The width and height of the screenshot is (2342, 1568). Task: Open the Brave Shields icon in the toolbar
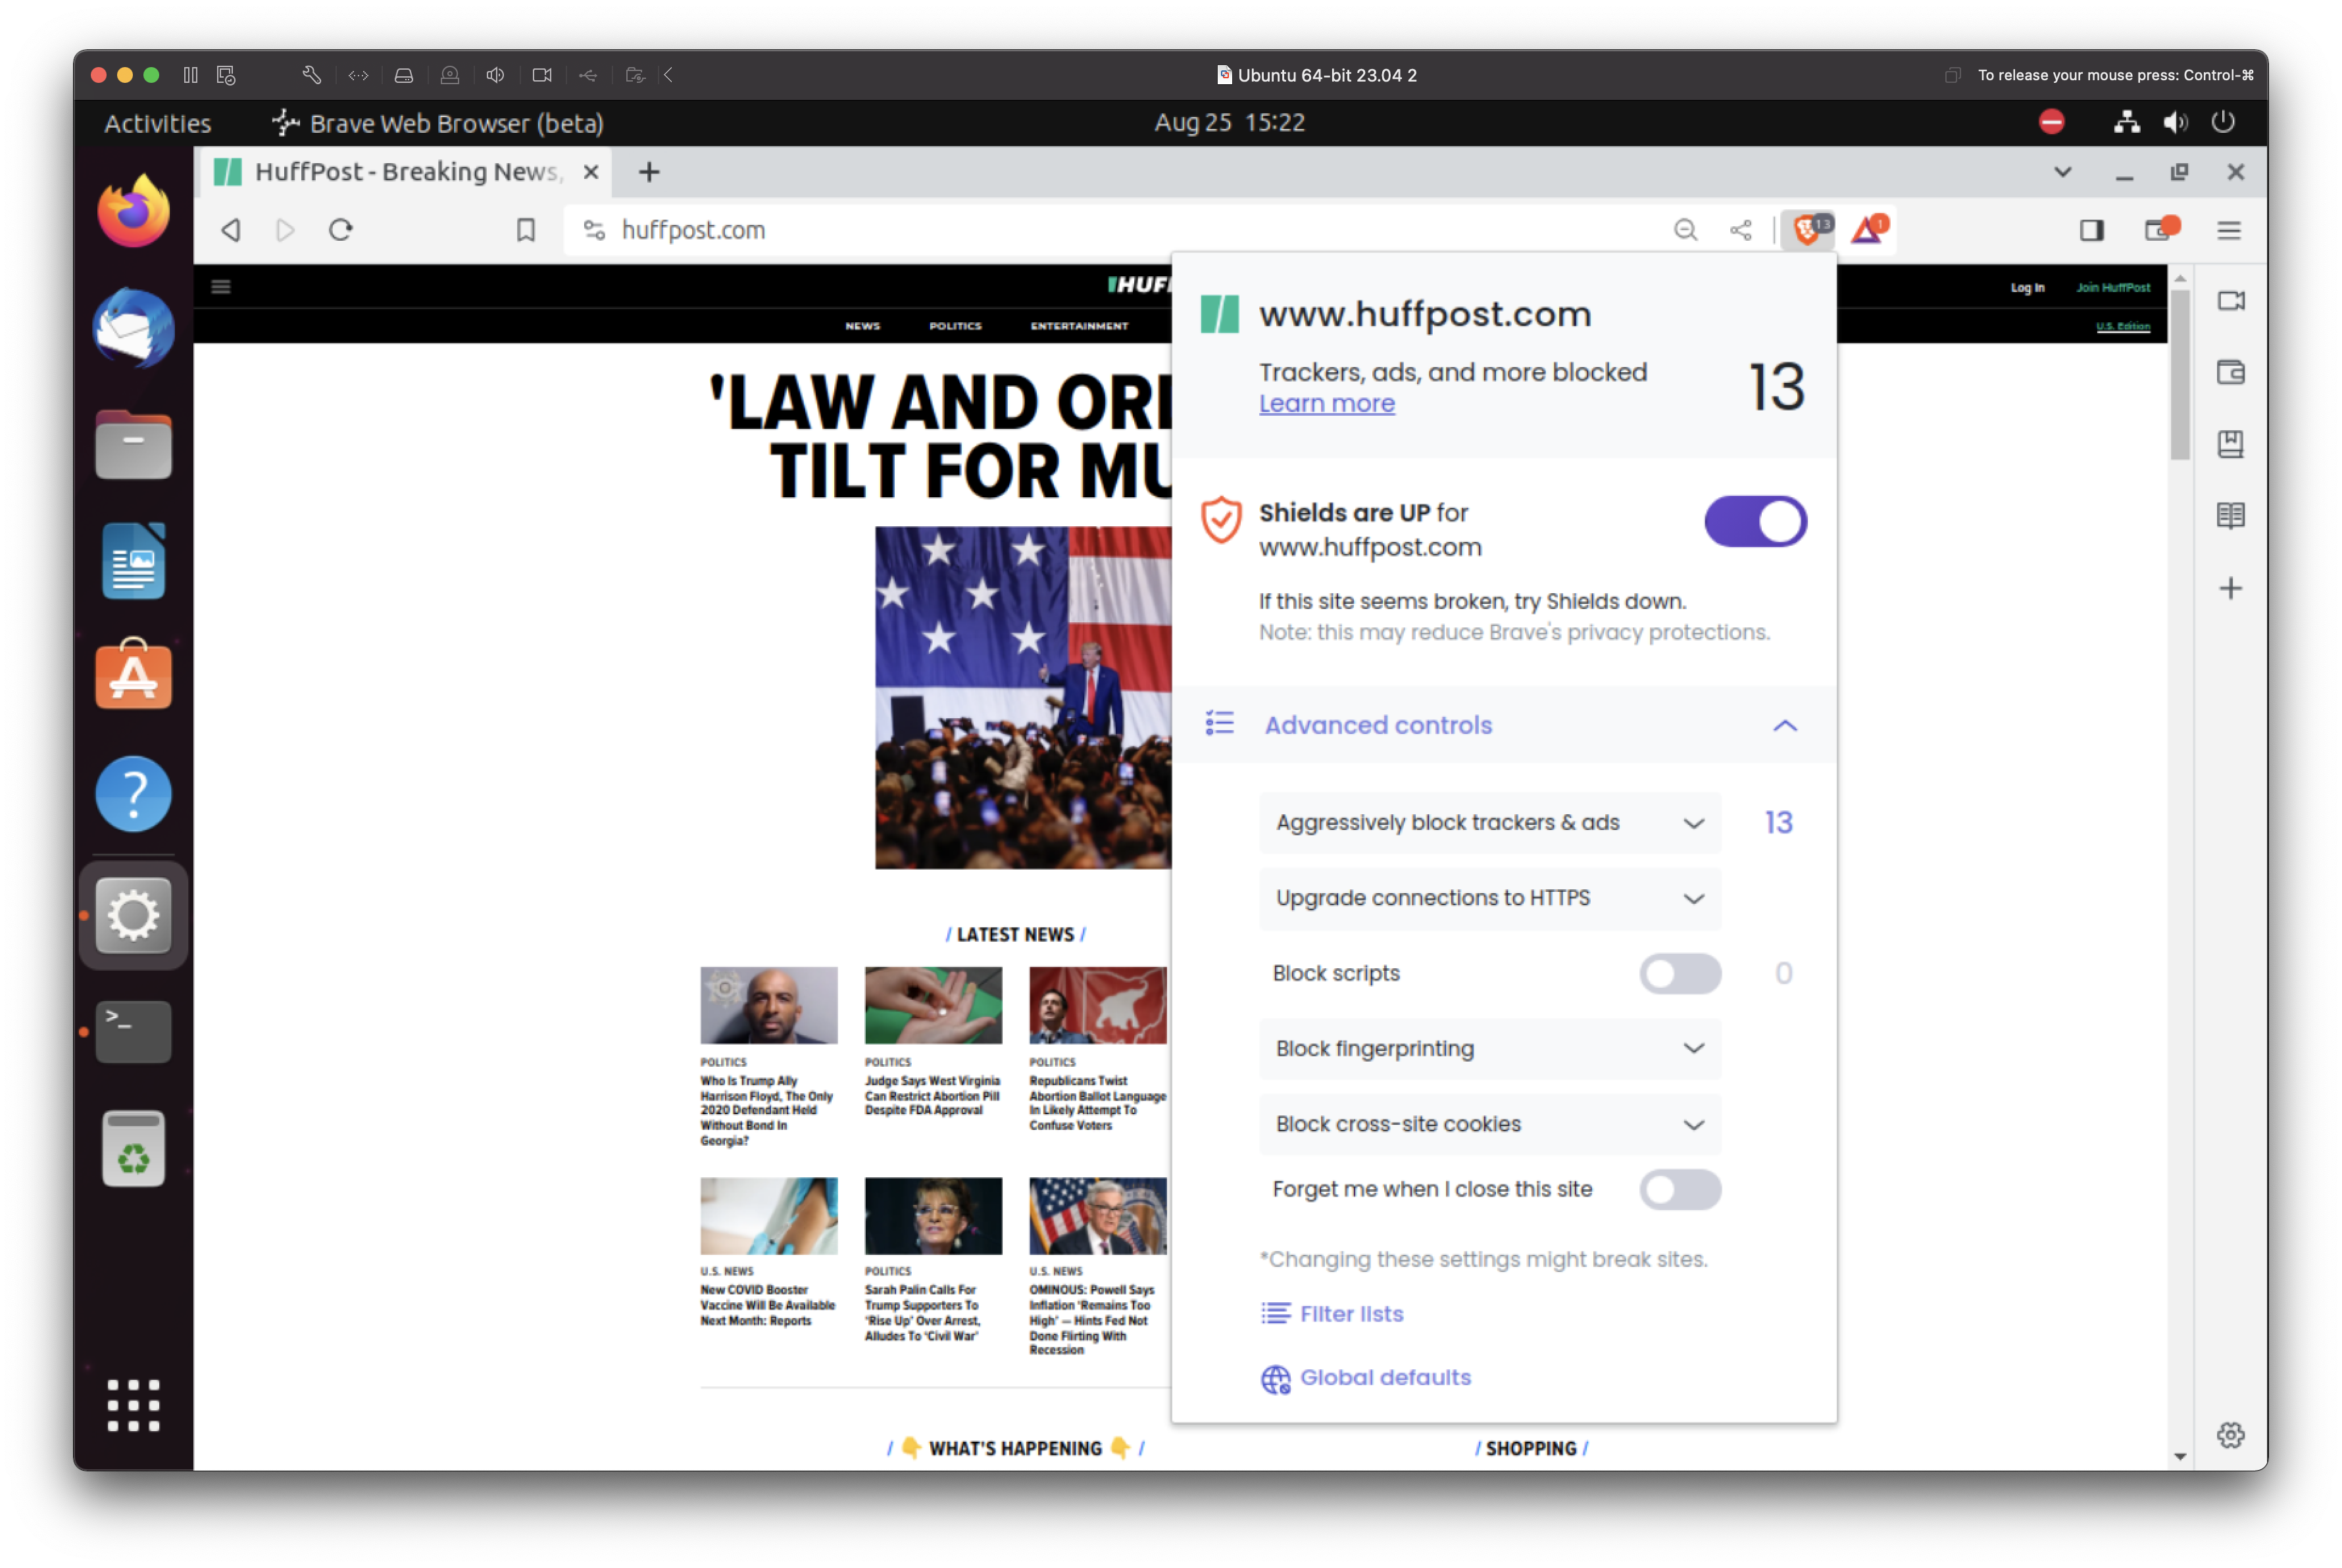[1806, 230]
